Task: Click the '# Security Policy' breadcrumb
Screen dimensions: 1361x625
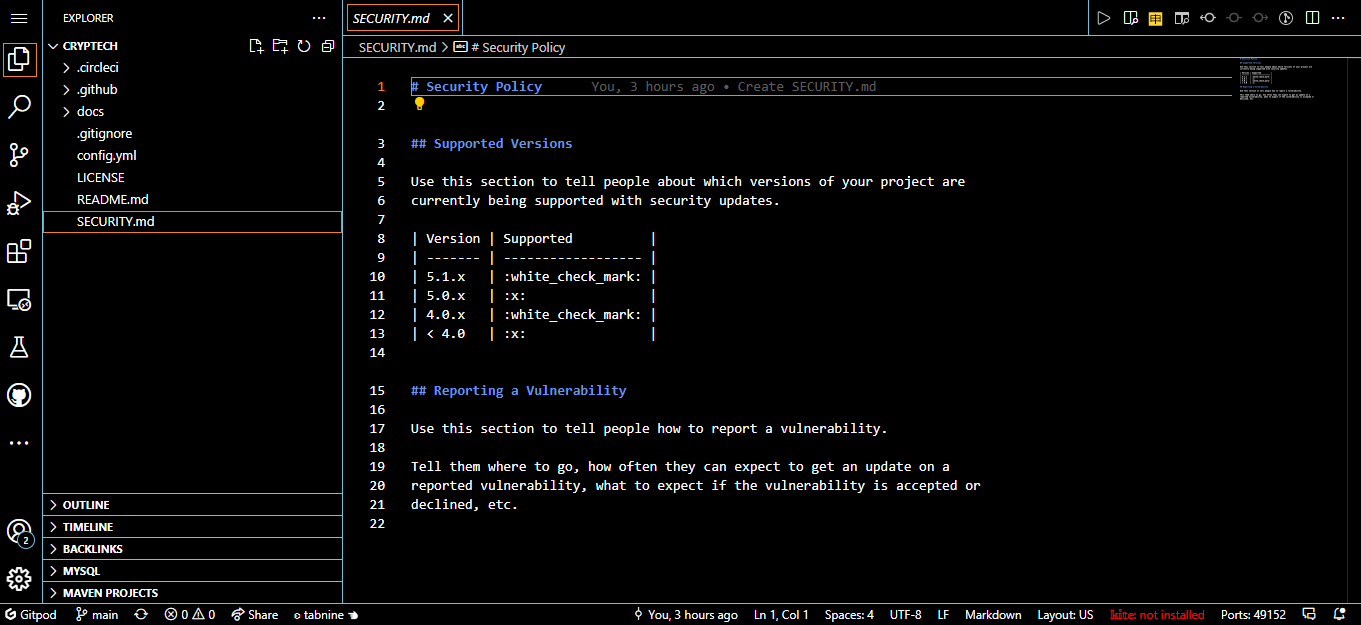Action: 509,47
